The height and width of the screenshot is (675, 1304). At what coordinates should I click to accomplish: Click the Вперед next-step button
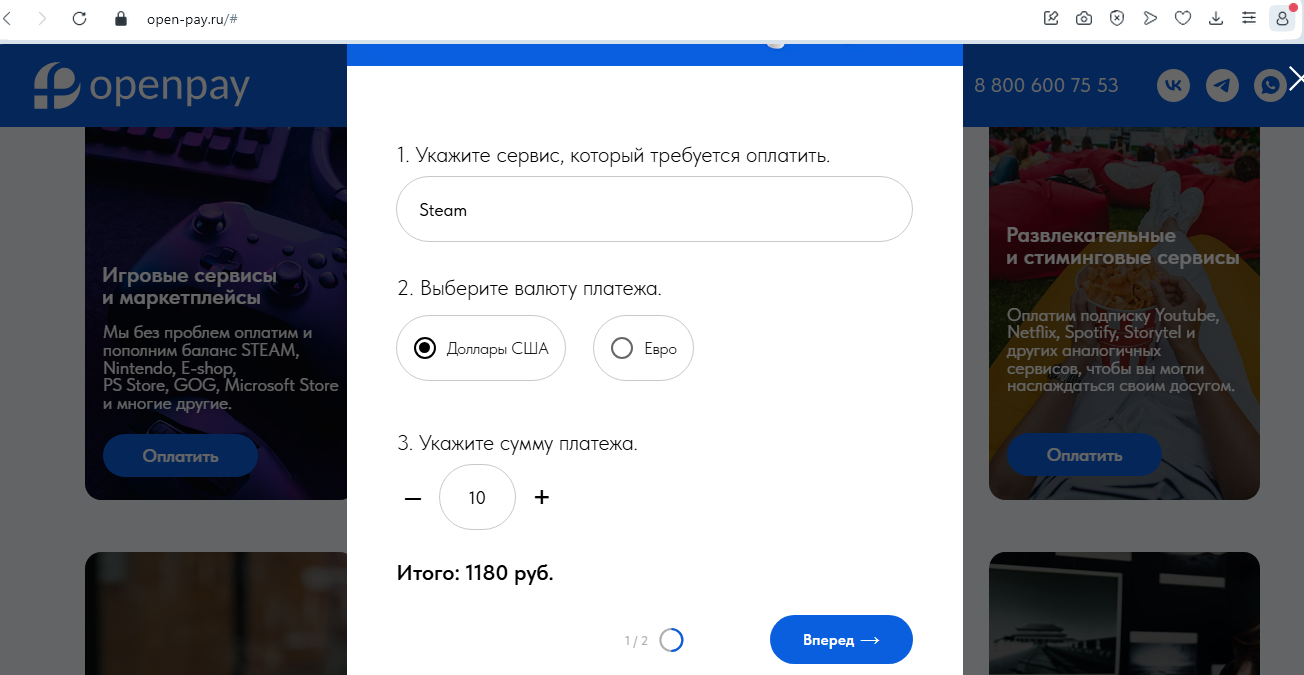click(x=841, y=640)
